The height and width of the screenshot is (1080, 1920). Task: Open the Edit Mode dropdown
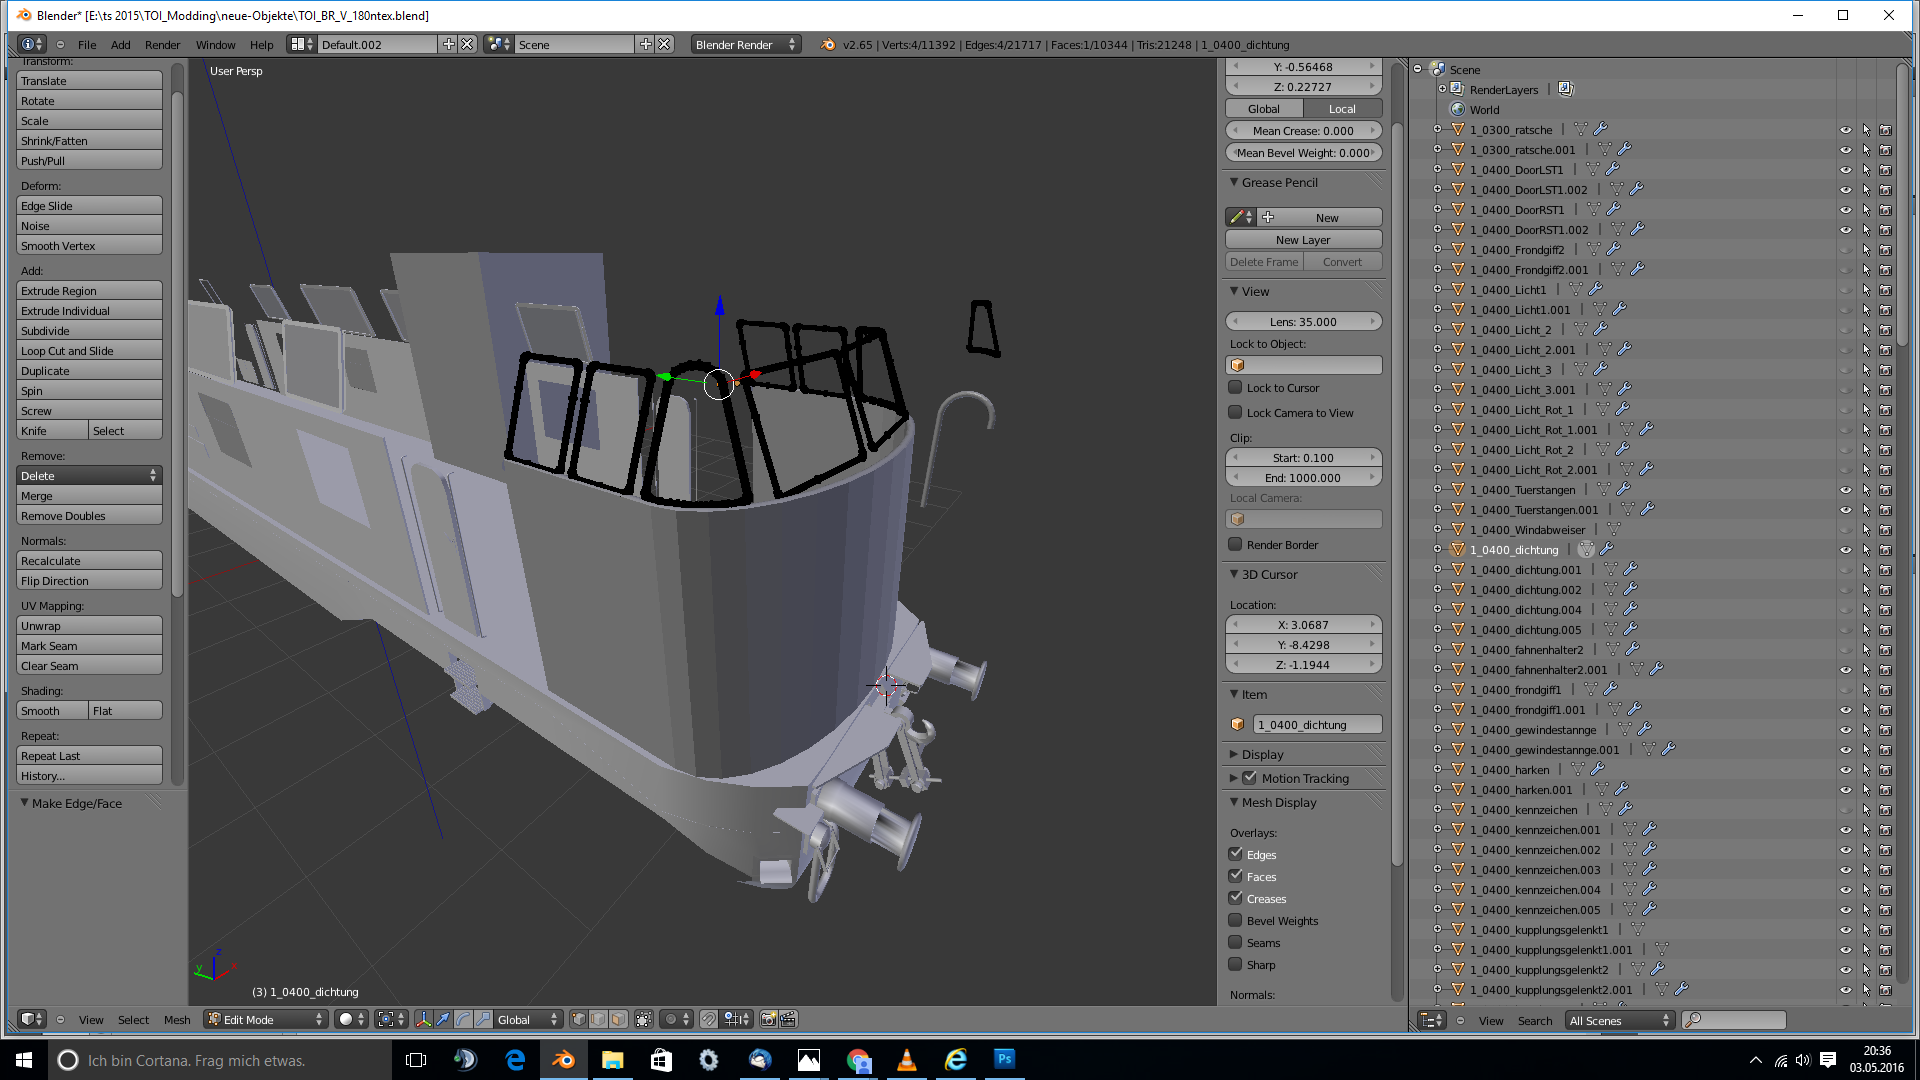(x=266, y=1019)
